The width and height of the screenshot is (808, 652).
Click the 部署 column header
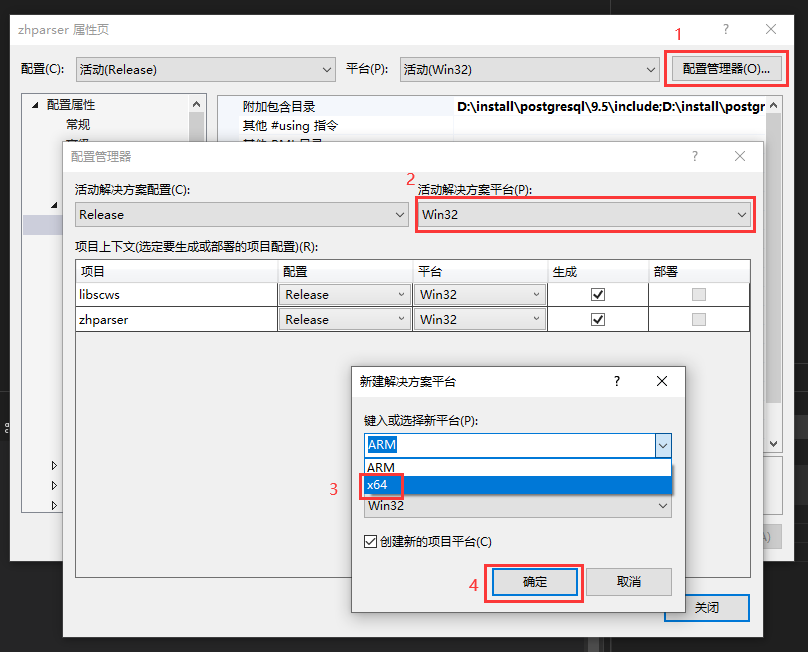tap(699, 272)
